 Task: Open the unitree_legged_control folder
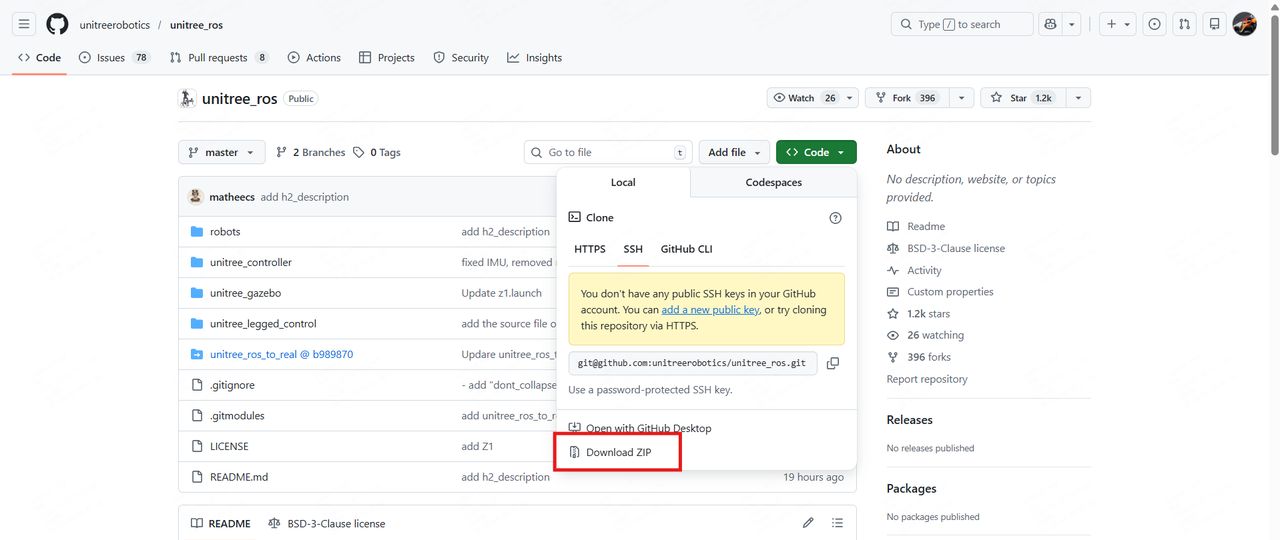pyautogui.click(x=263, y=324)
